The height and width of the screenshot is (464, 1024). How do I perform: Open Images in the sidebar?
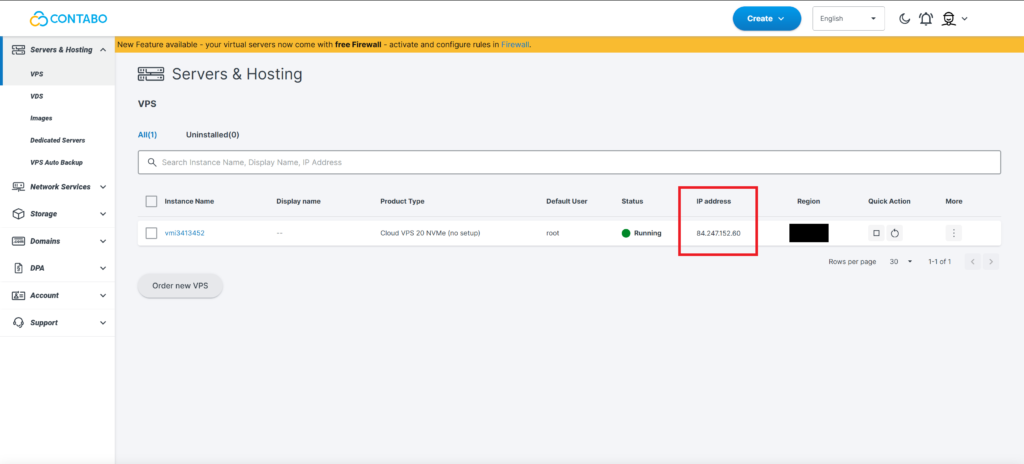[41, 118]
